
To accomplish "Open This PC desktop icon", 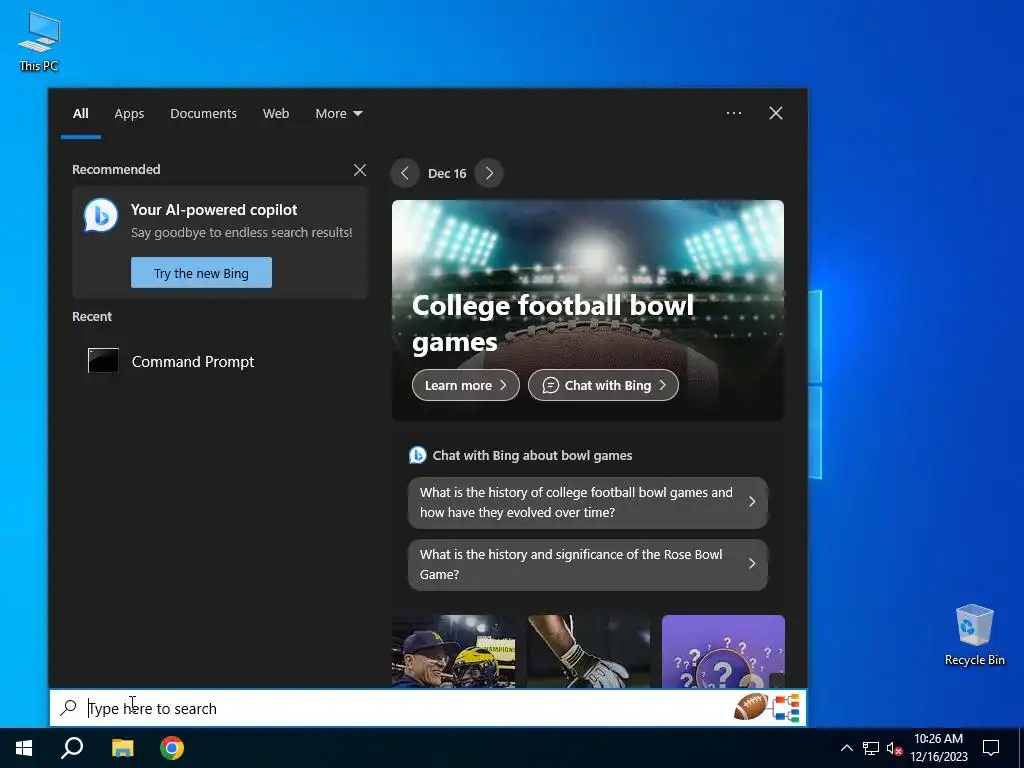I will (39, 41).
